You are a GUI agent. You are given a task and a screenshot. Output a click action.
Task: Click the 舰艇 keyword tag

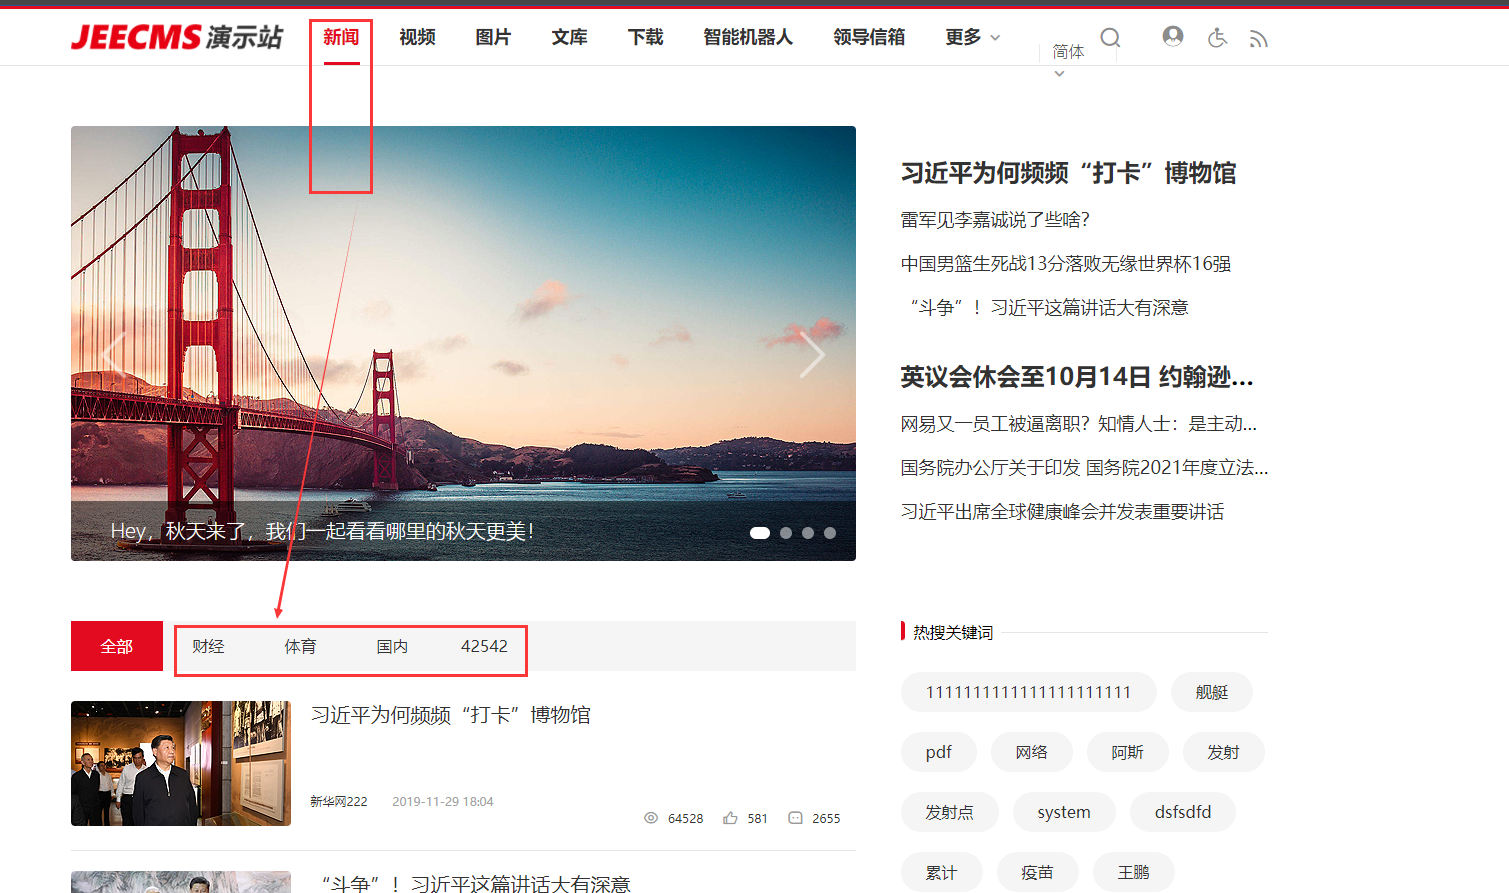[1212, 692]
